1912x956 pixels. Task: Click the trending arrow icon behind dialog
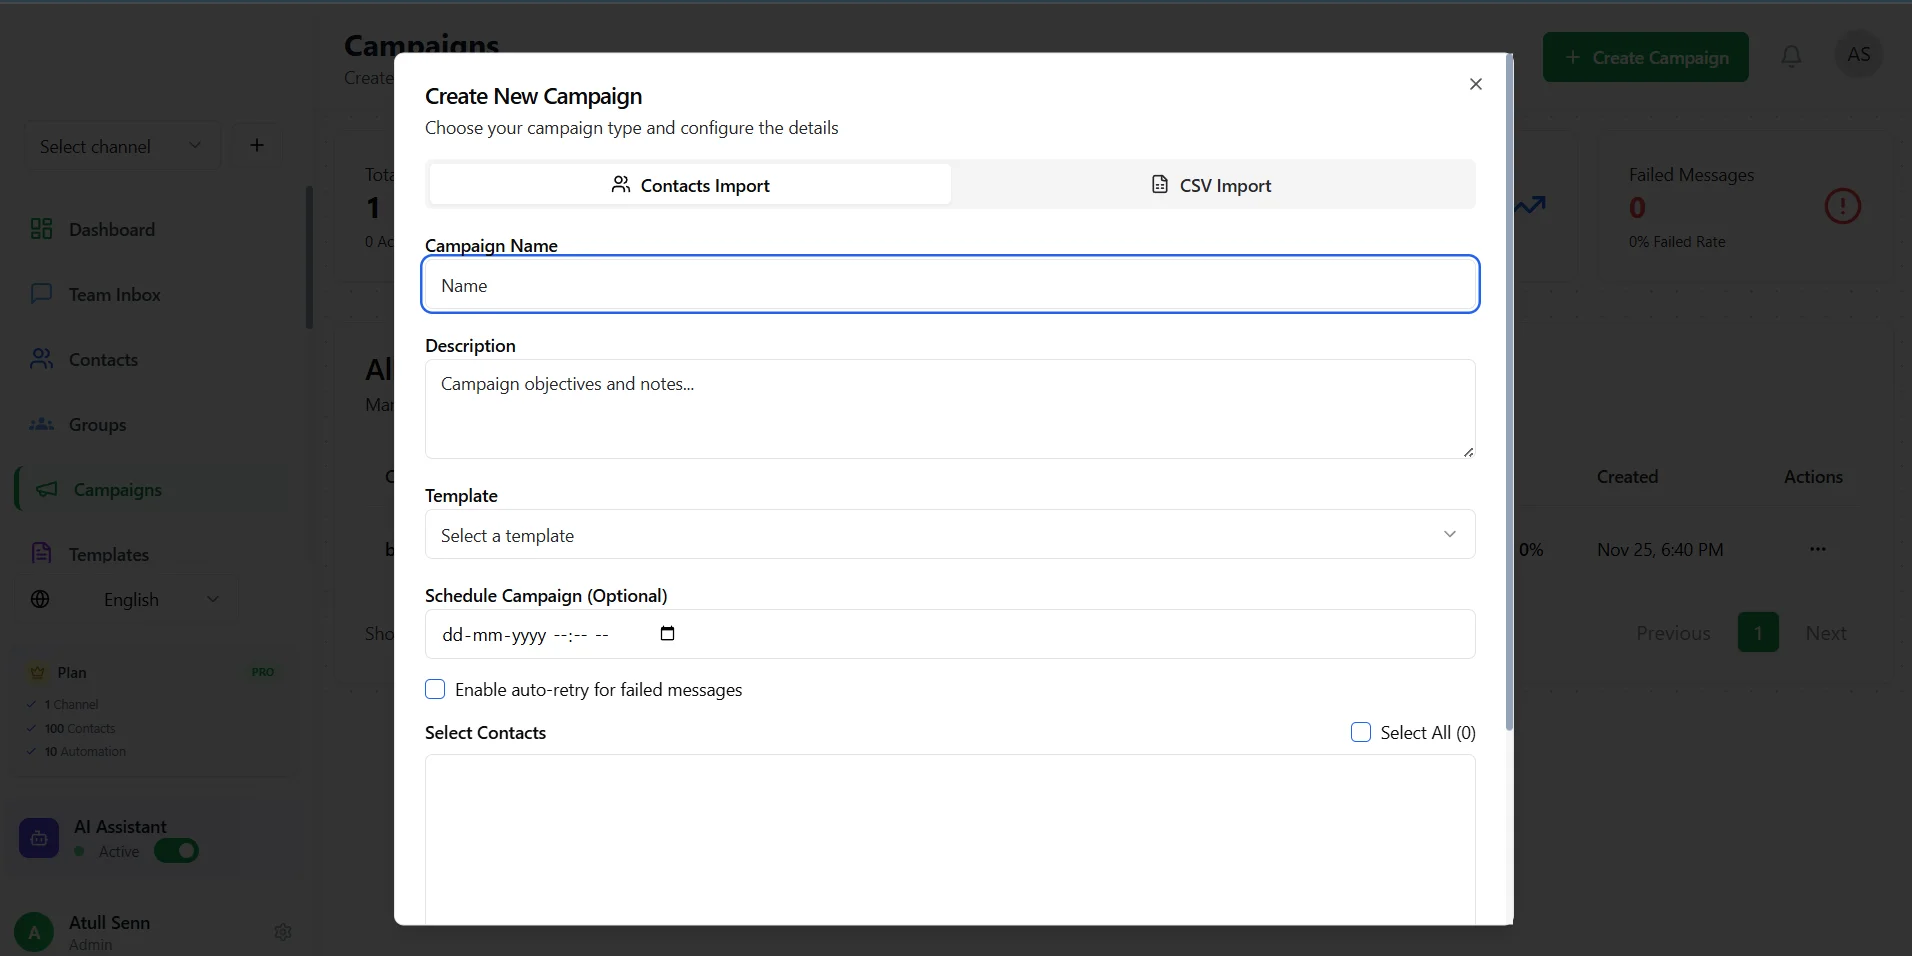(1530, 205)
